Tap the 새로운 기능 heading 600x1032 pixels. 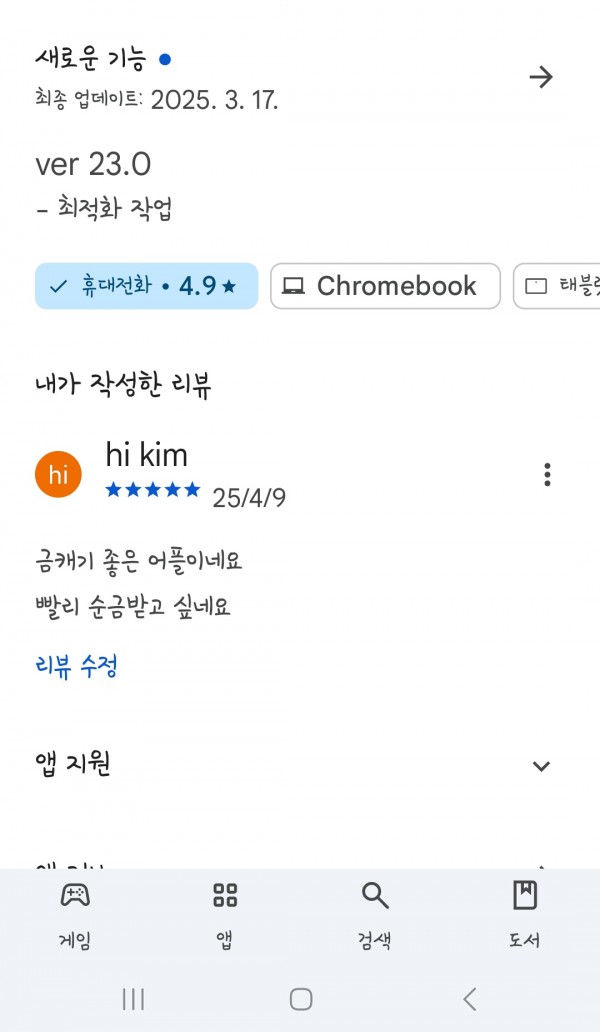pos(90,59)
